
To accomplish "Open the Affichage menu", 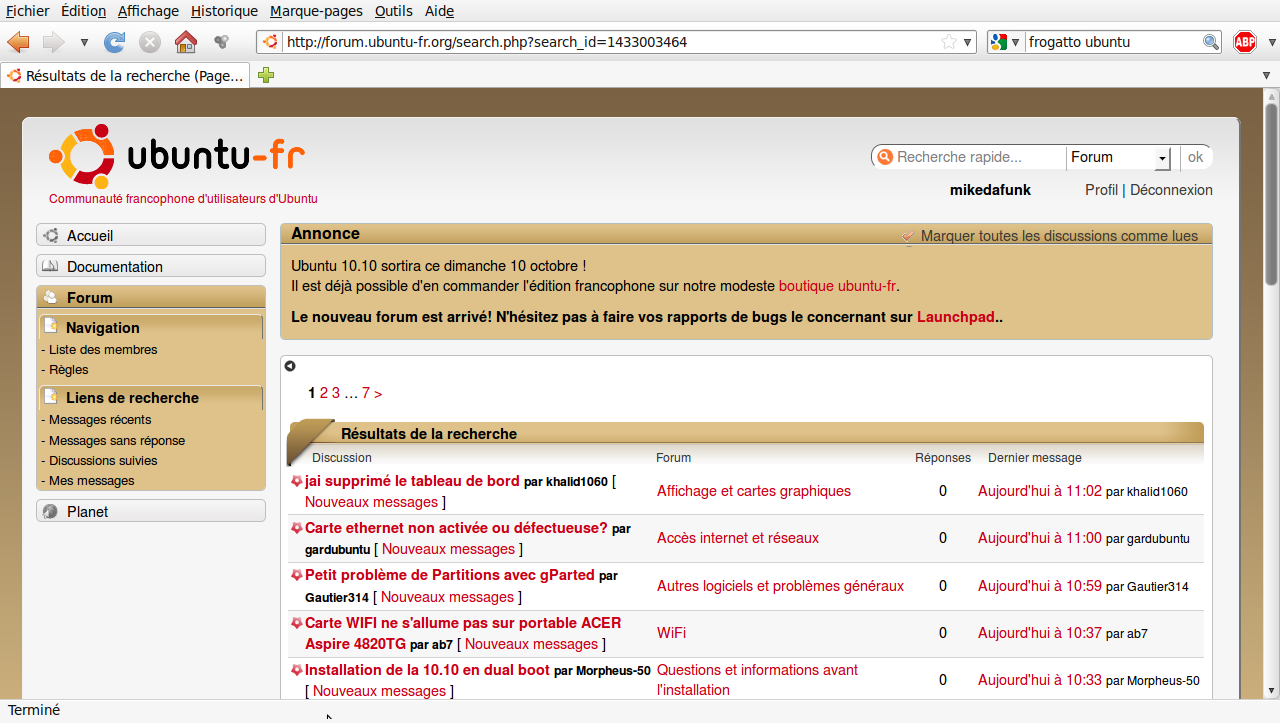I will [148, 11].
